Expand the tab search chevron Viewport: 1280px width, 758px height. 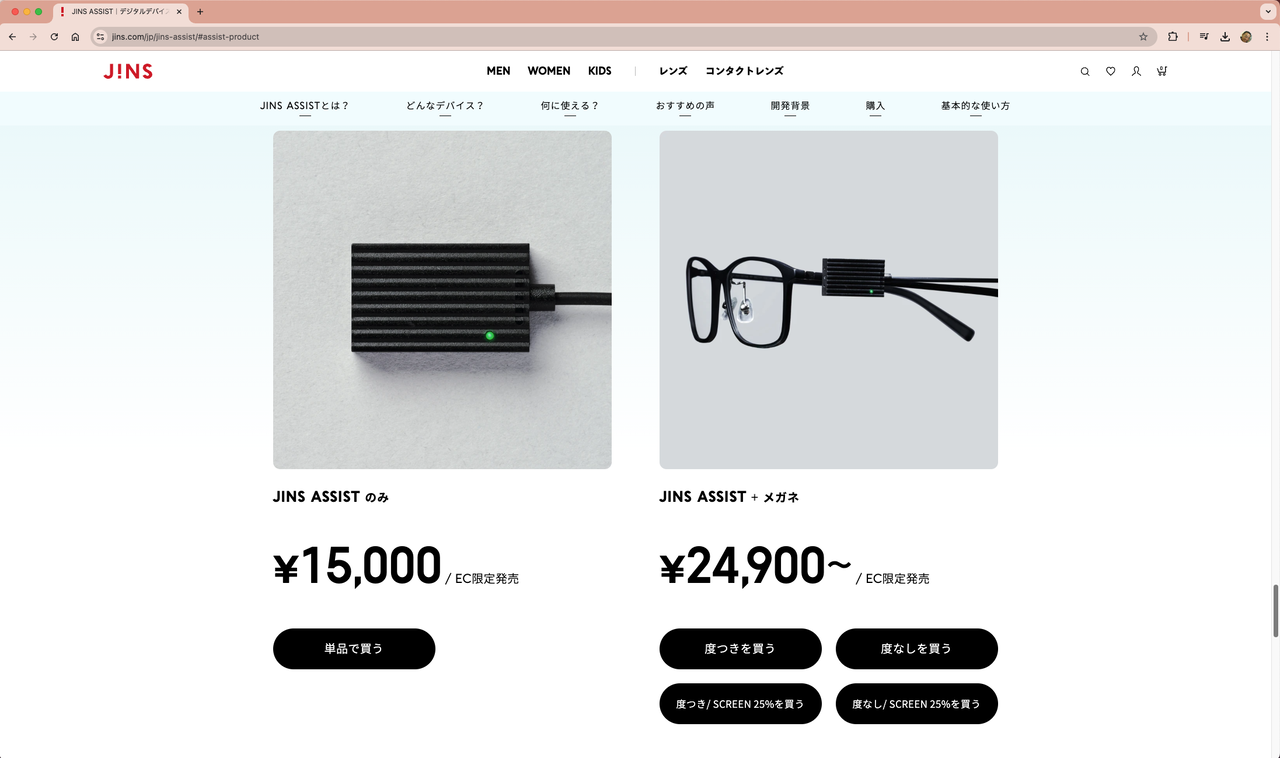[1267, 11]
